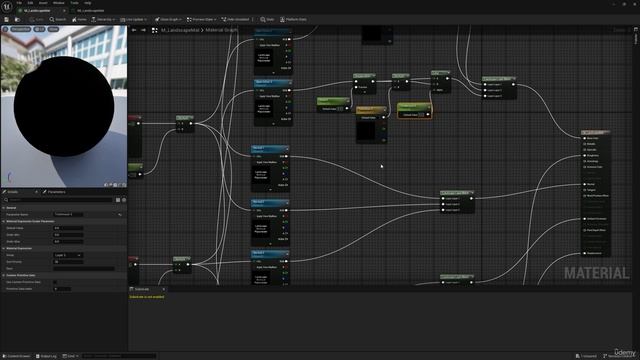Close the Details panel tab
The image size is (640, 360).
coord(36,192)
